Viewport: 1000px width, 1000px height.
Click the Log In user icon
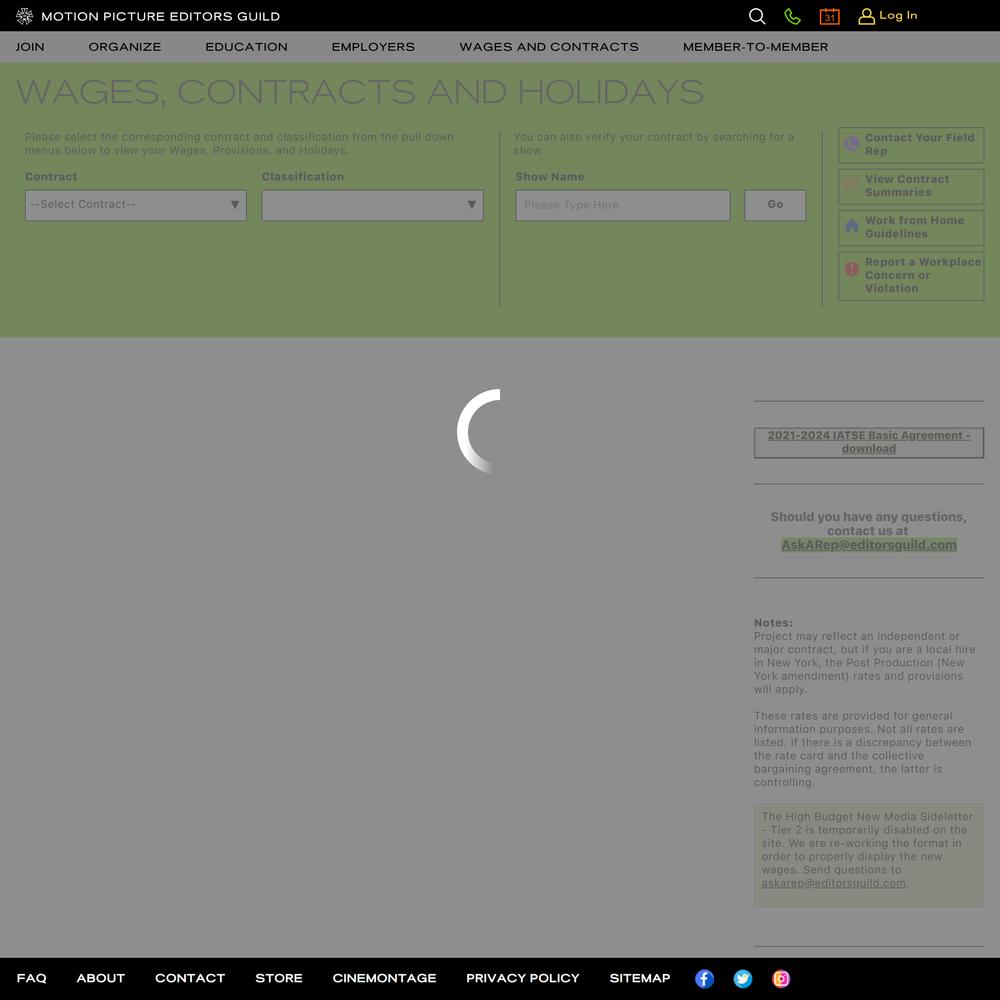click(x=867, y=16)
